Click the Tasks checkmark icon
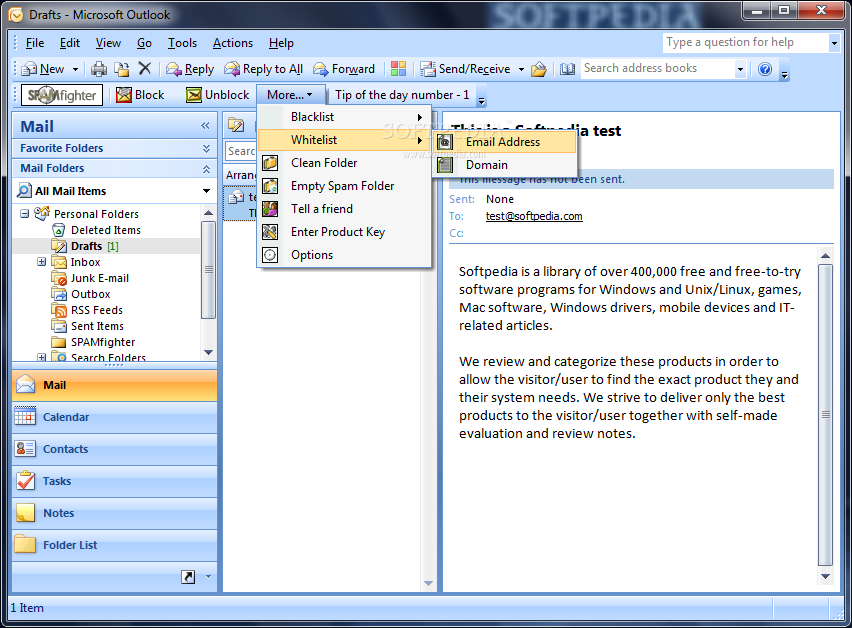Image resolution: width=852 pixels, height=628 pixels. (25, 481)
